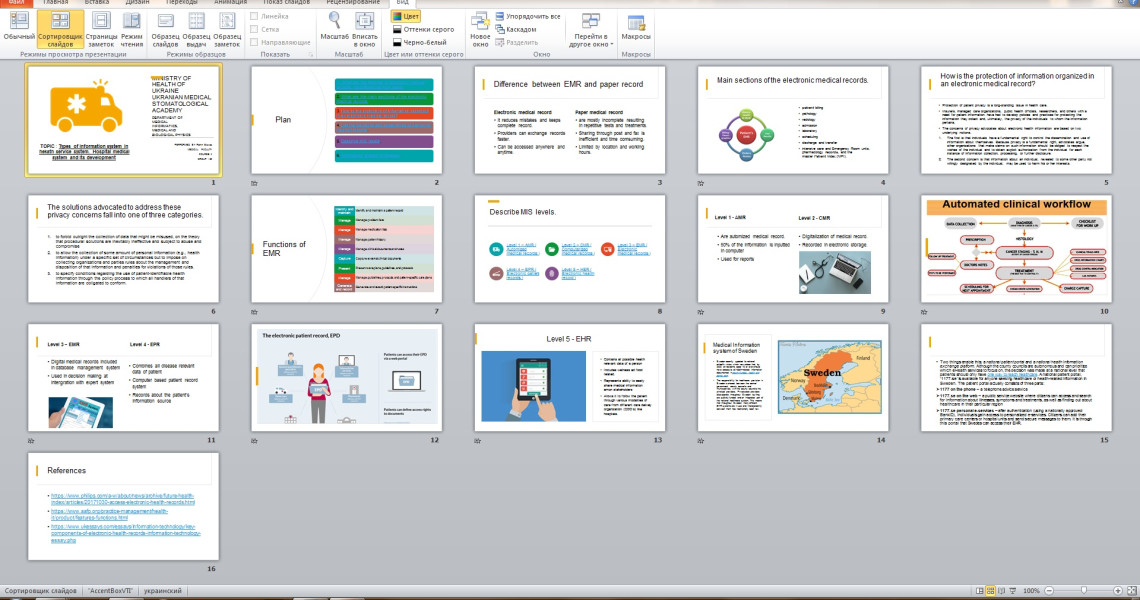Select slide 8 Describe MIS levels thumbnail
The height and width of the screenshot is (600, 1140).
coord(570,249)
